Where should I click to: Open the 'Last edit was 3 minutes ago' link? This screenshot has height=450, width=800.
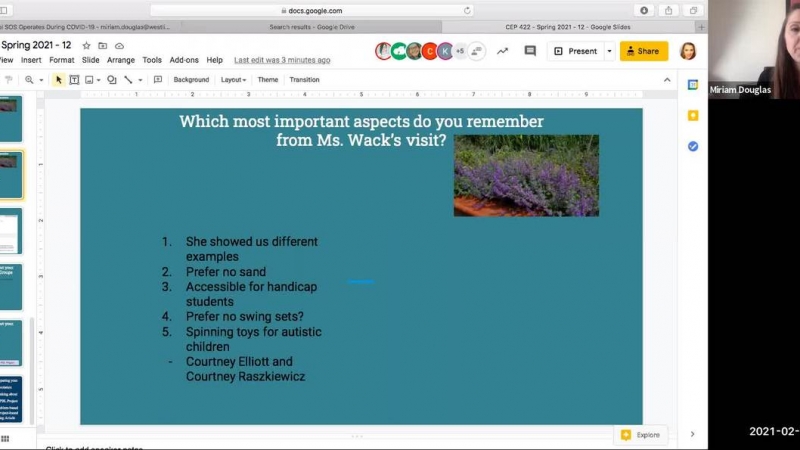pyautogui.click(x=282, y=60)
